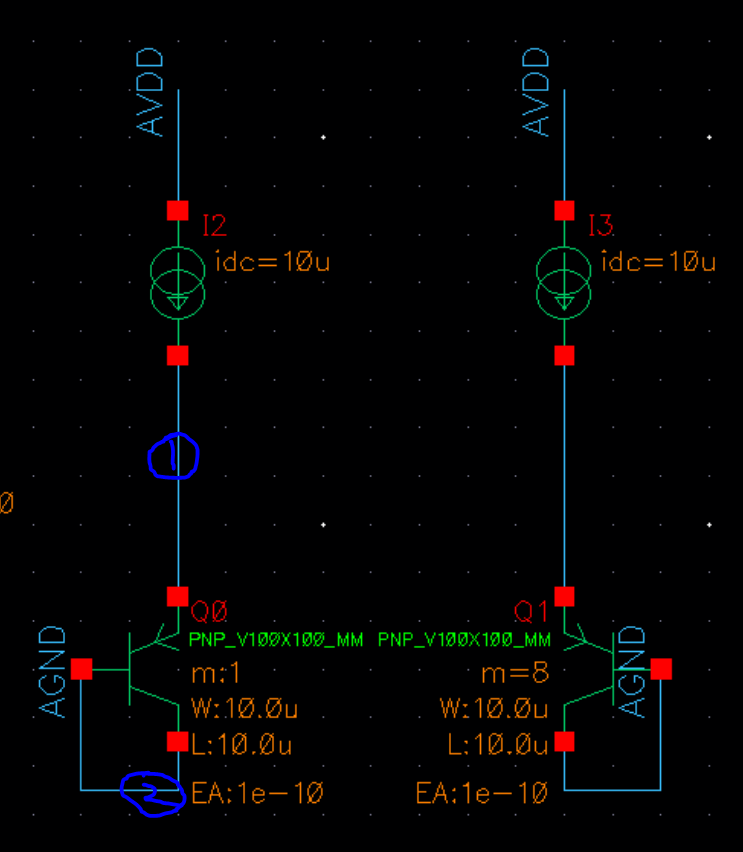
Task: Select the AVDD net label above I3
Action: (535, 91)
